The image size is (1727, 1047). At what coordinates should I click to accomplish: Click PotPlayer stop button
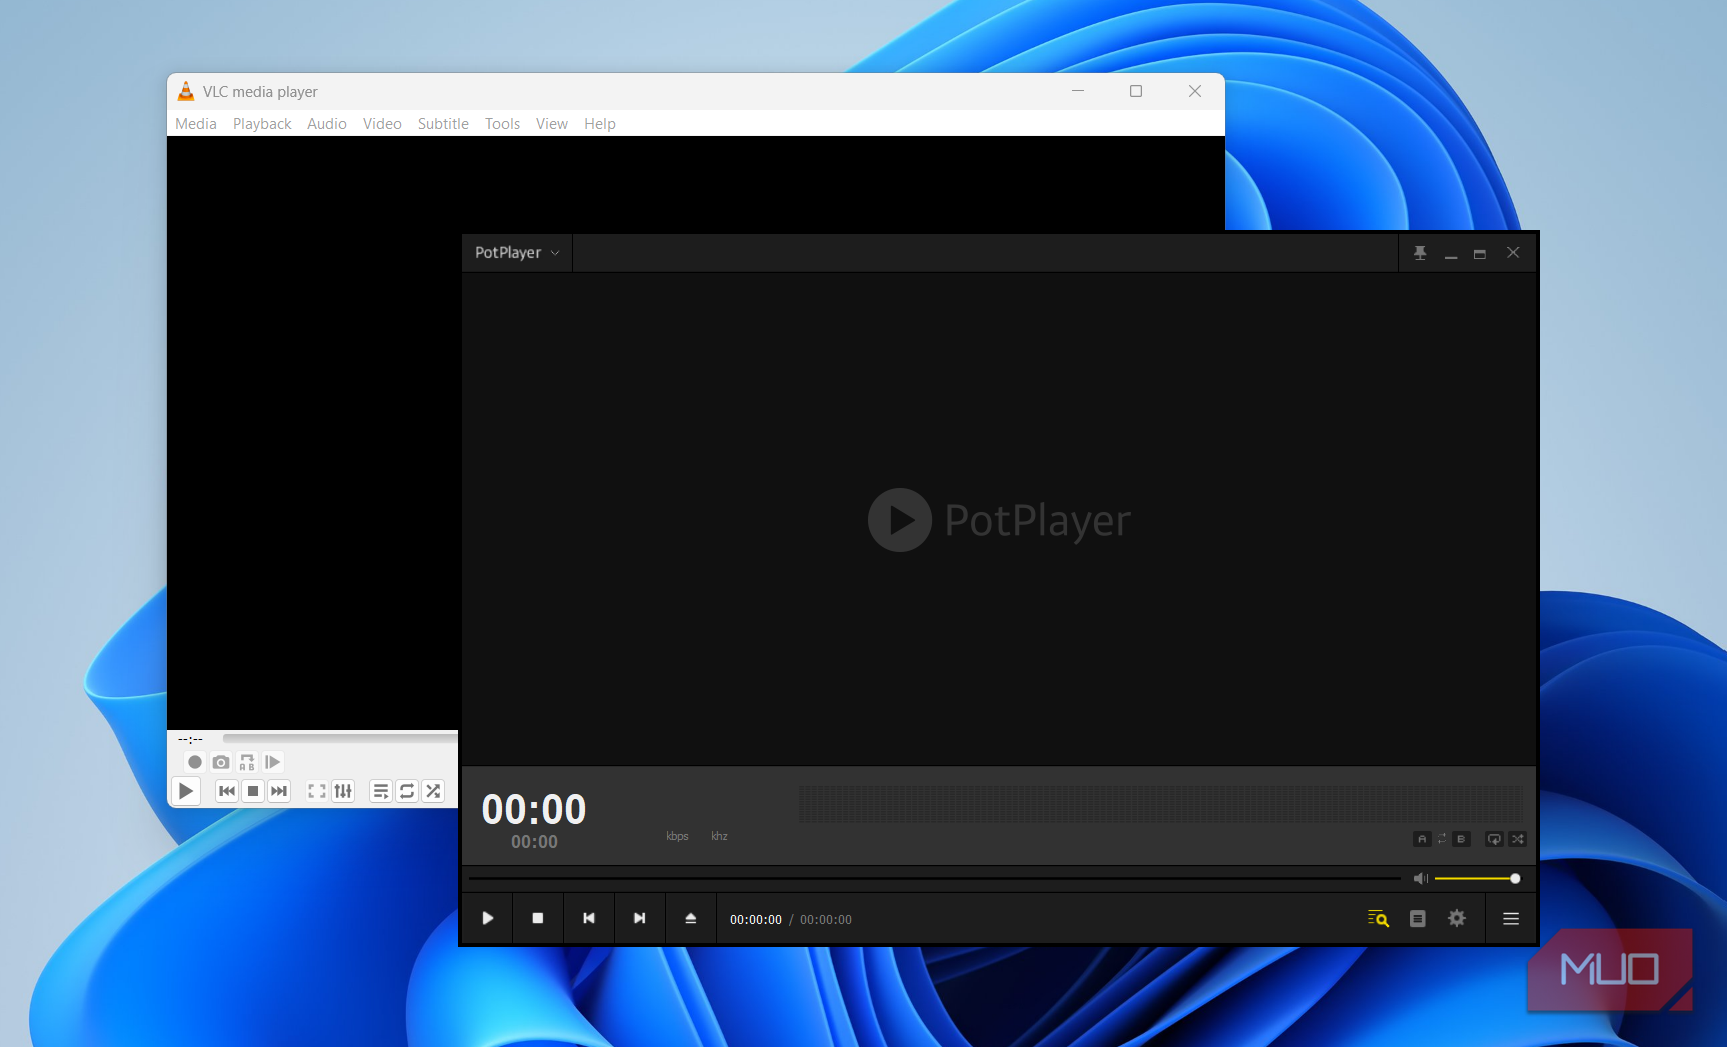[x=538, y=918]
